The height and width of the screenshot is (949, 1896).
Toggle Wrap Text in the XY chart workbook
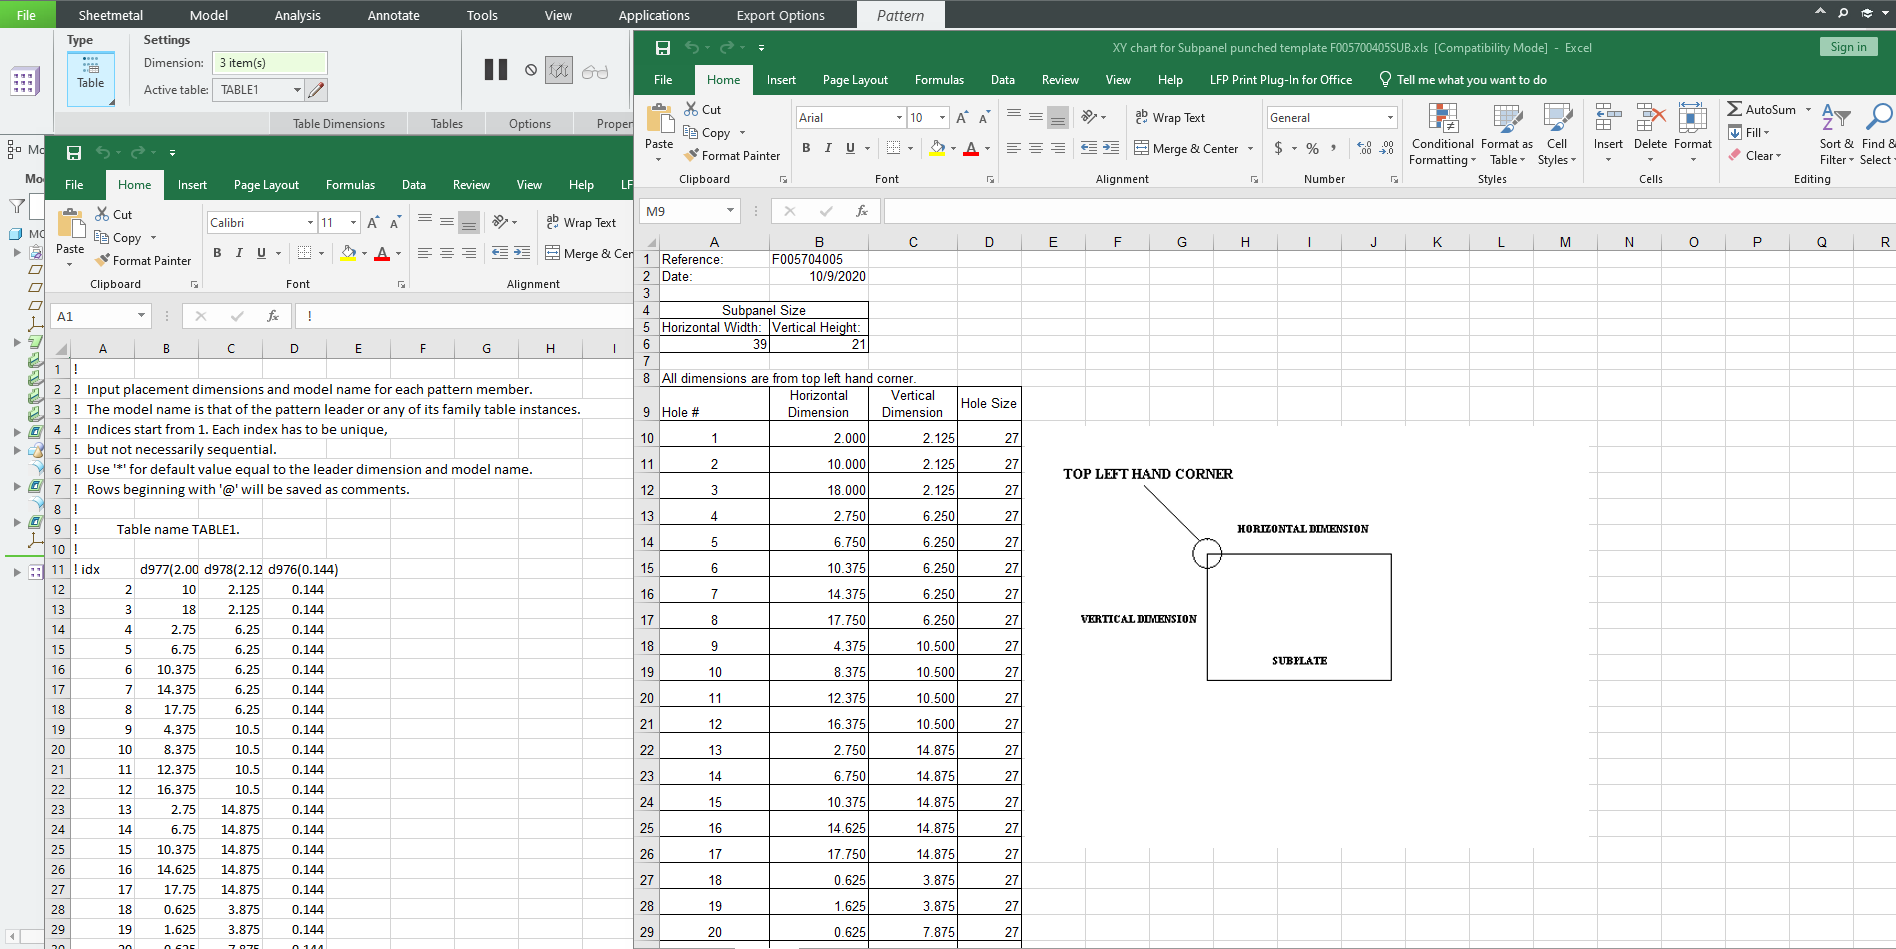pos(1169,118)
